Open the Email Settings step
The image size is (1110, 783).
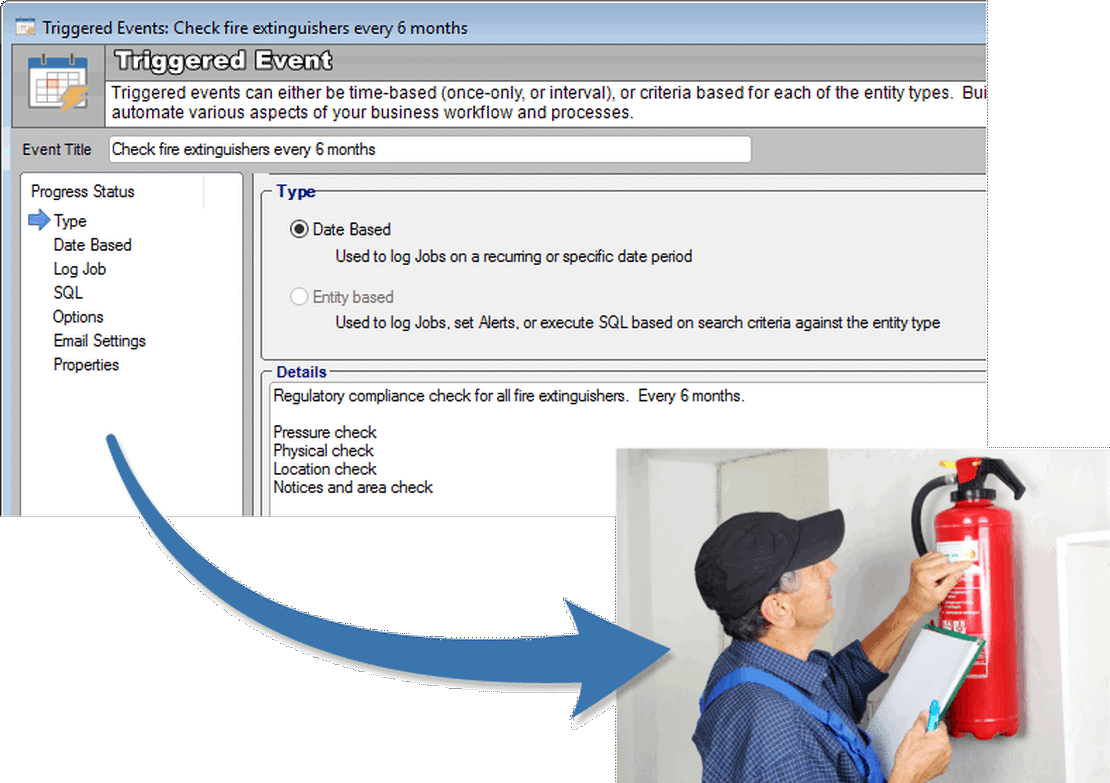click(99, 341)
